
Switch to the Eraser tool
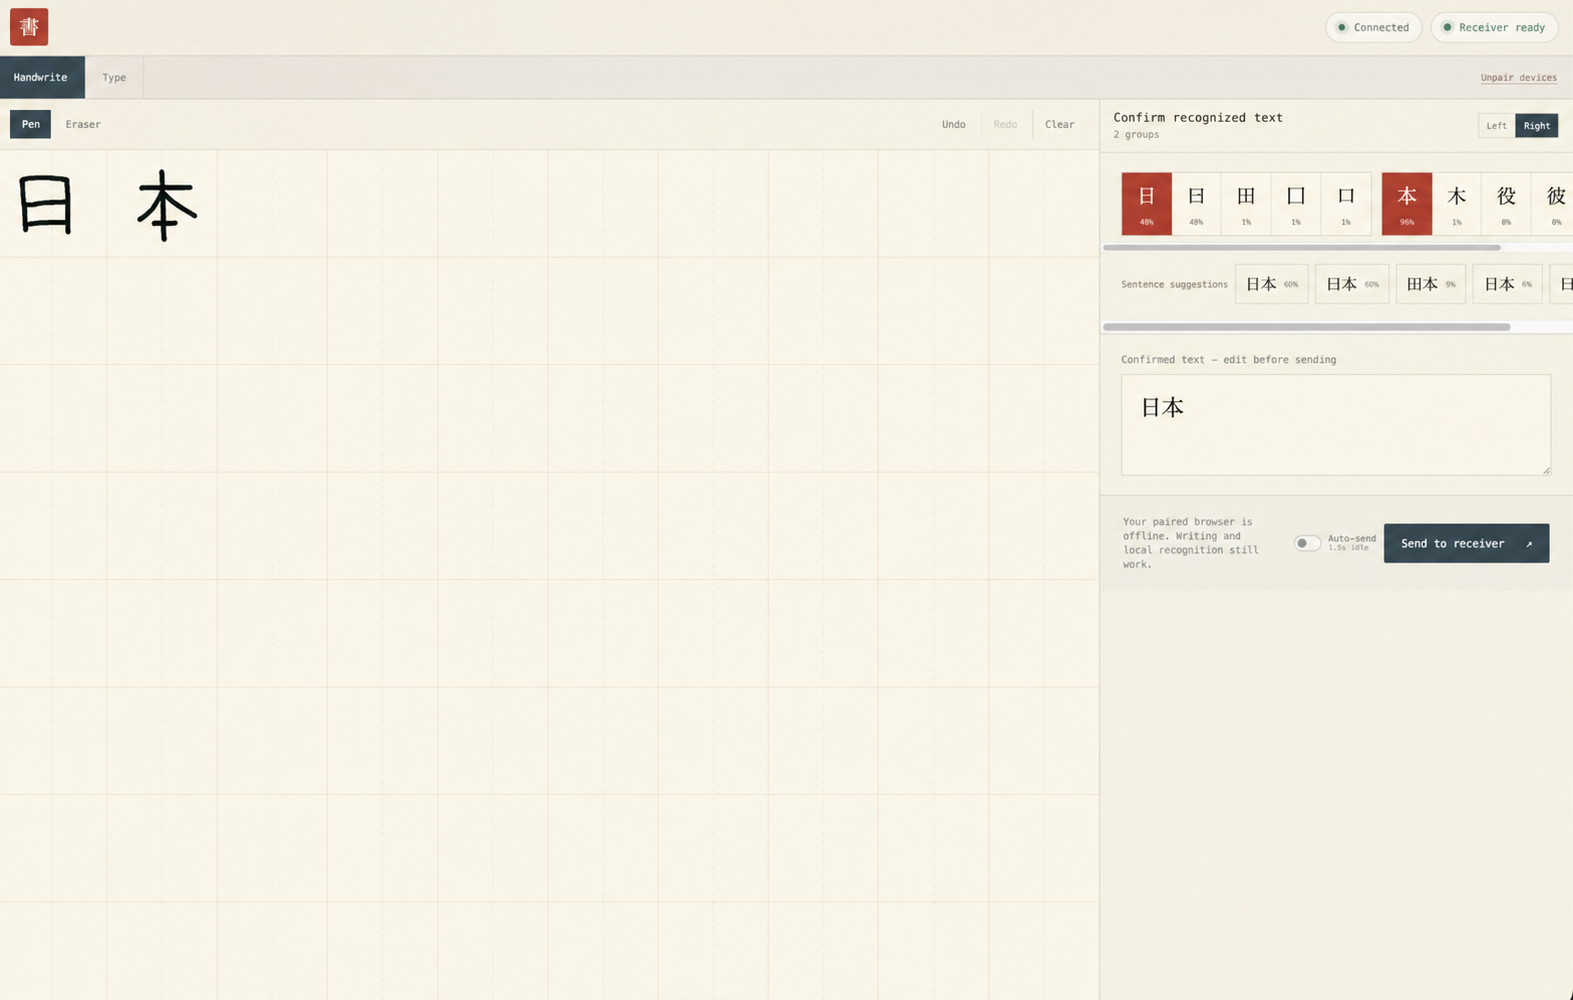click(83, 124)
